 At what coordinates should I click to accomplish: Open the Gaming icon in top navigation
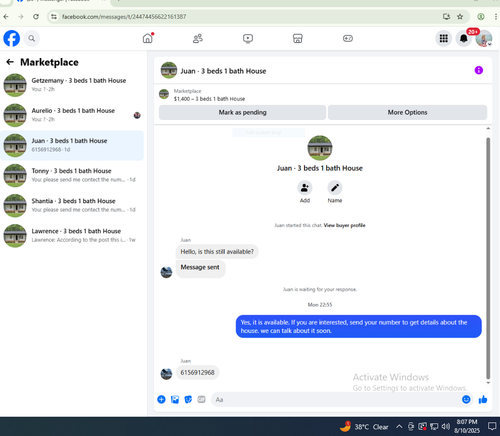click(348, 38)
